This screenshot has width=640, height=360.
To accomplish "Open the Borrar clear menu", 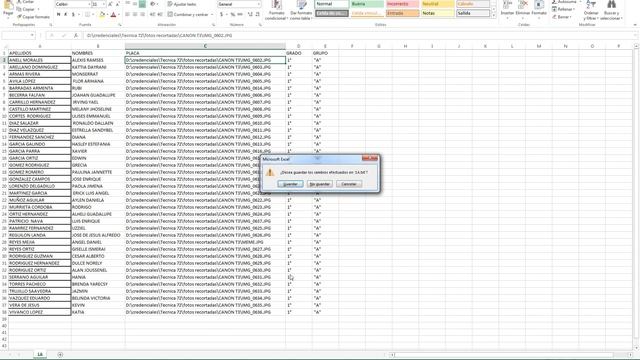I will 562,17.
